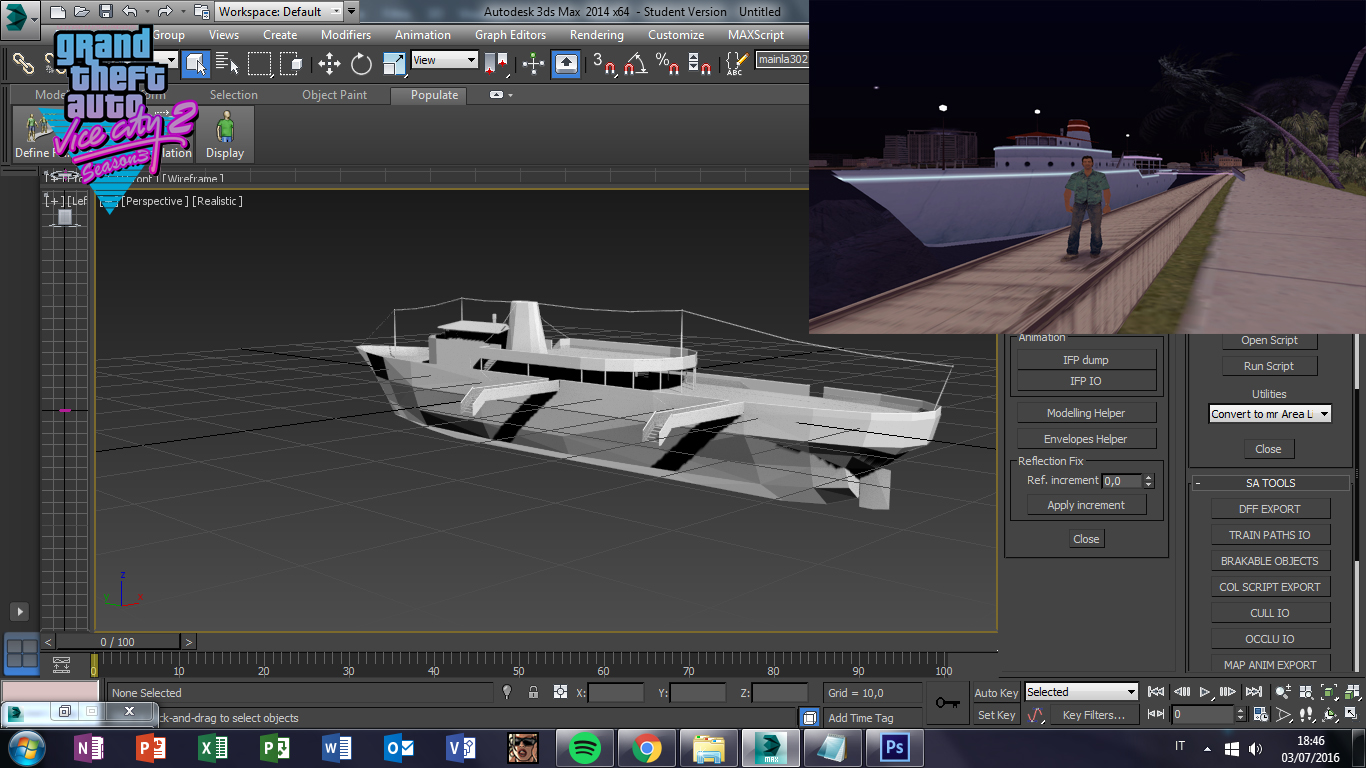Select the Select Object tool
This screenshot has width=1366, height=768.
pyautogui.click(x=196, y=63)
